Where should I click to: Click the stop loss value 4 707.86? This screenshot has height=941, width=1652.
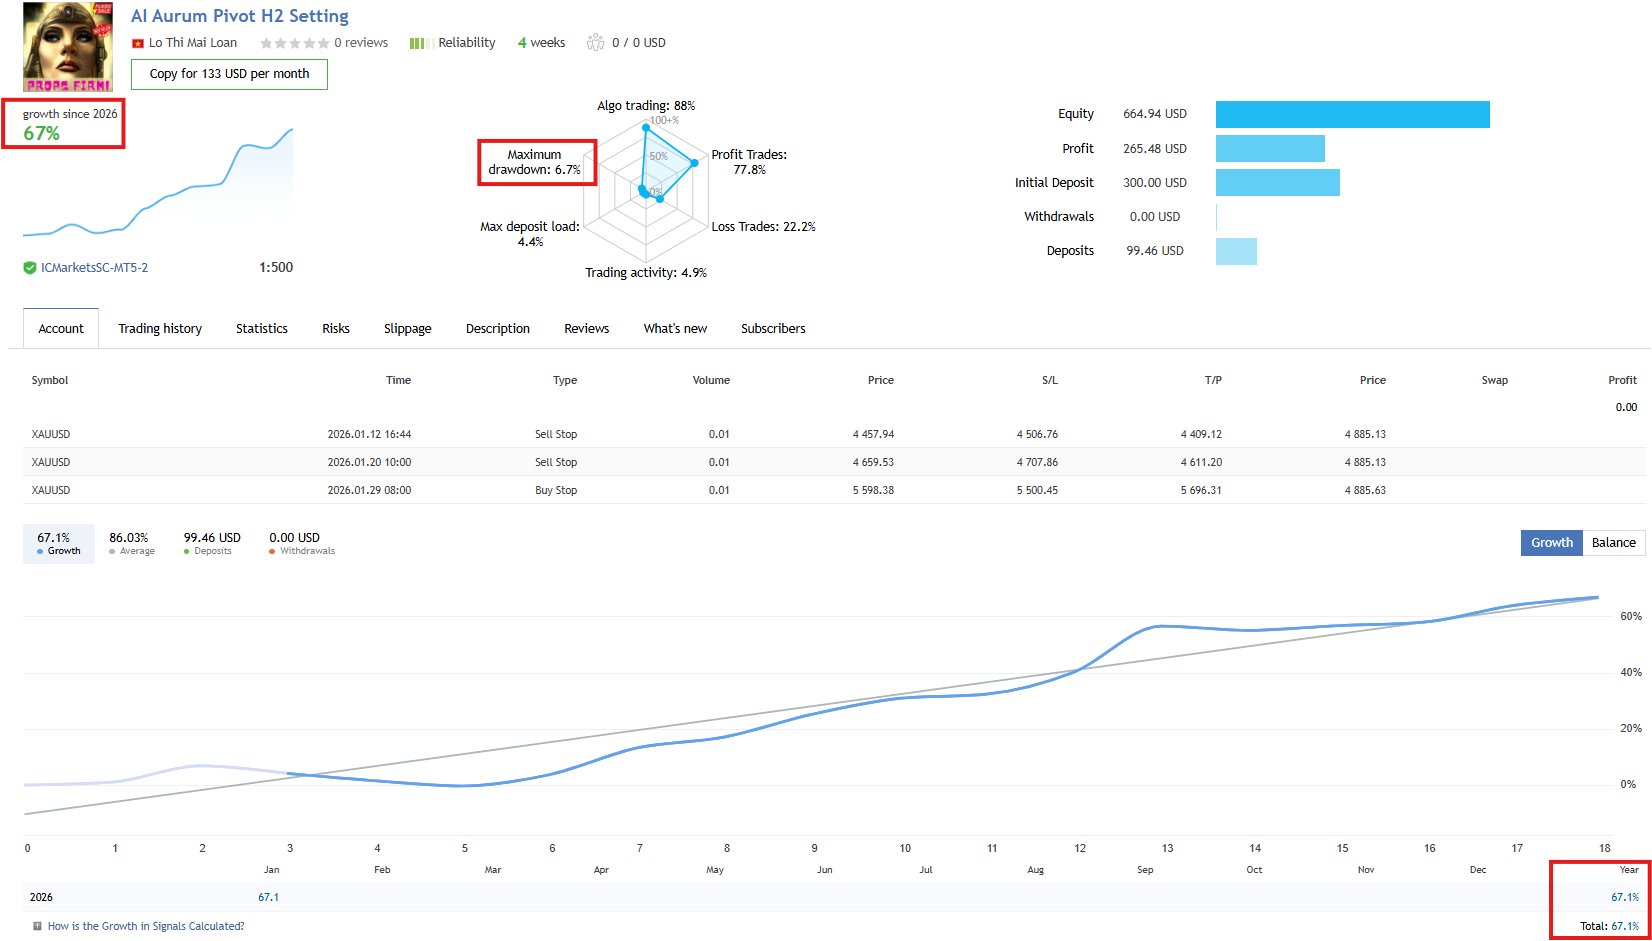1037,462
